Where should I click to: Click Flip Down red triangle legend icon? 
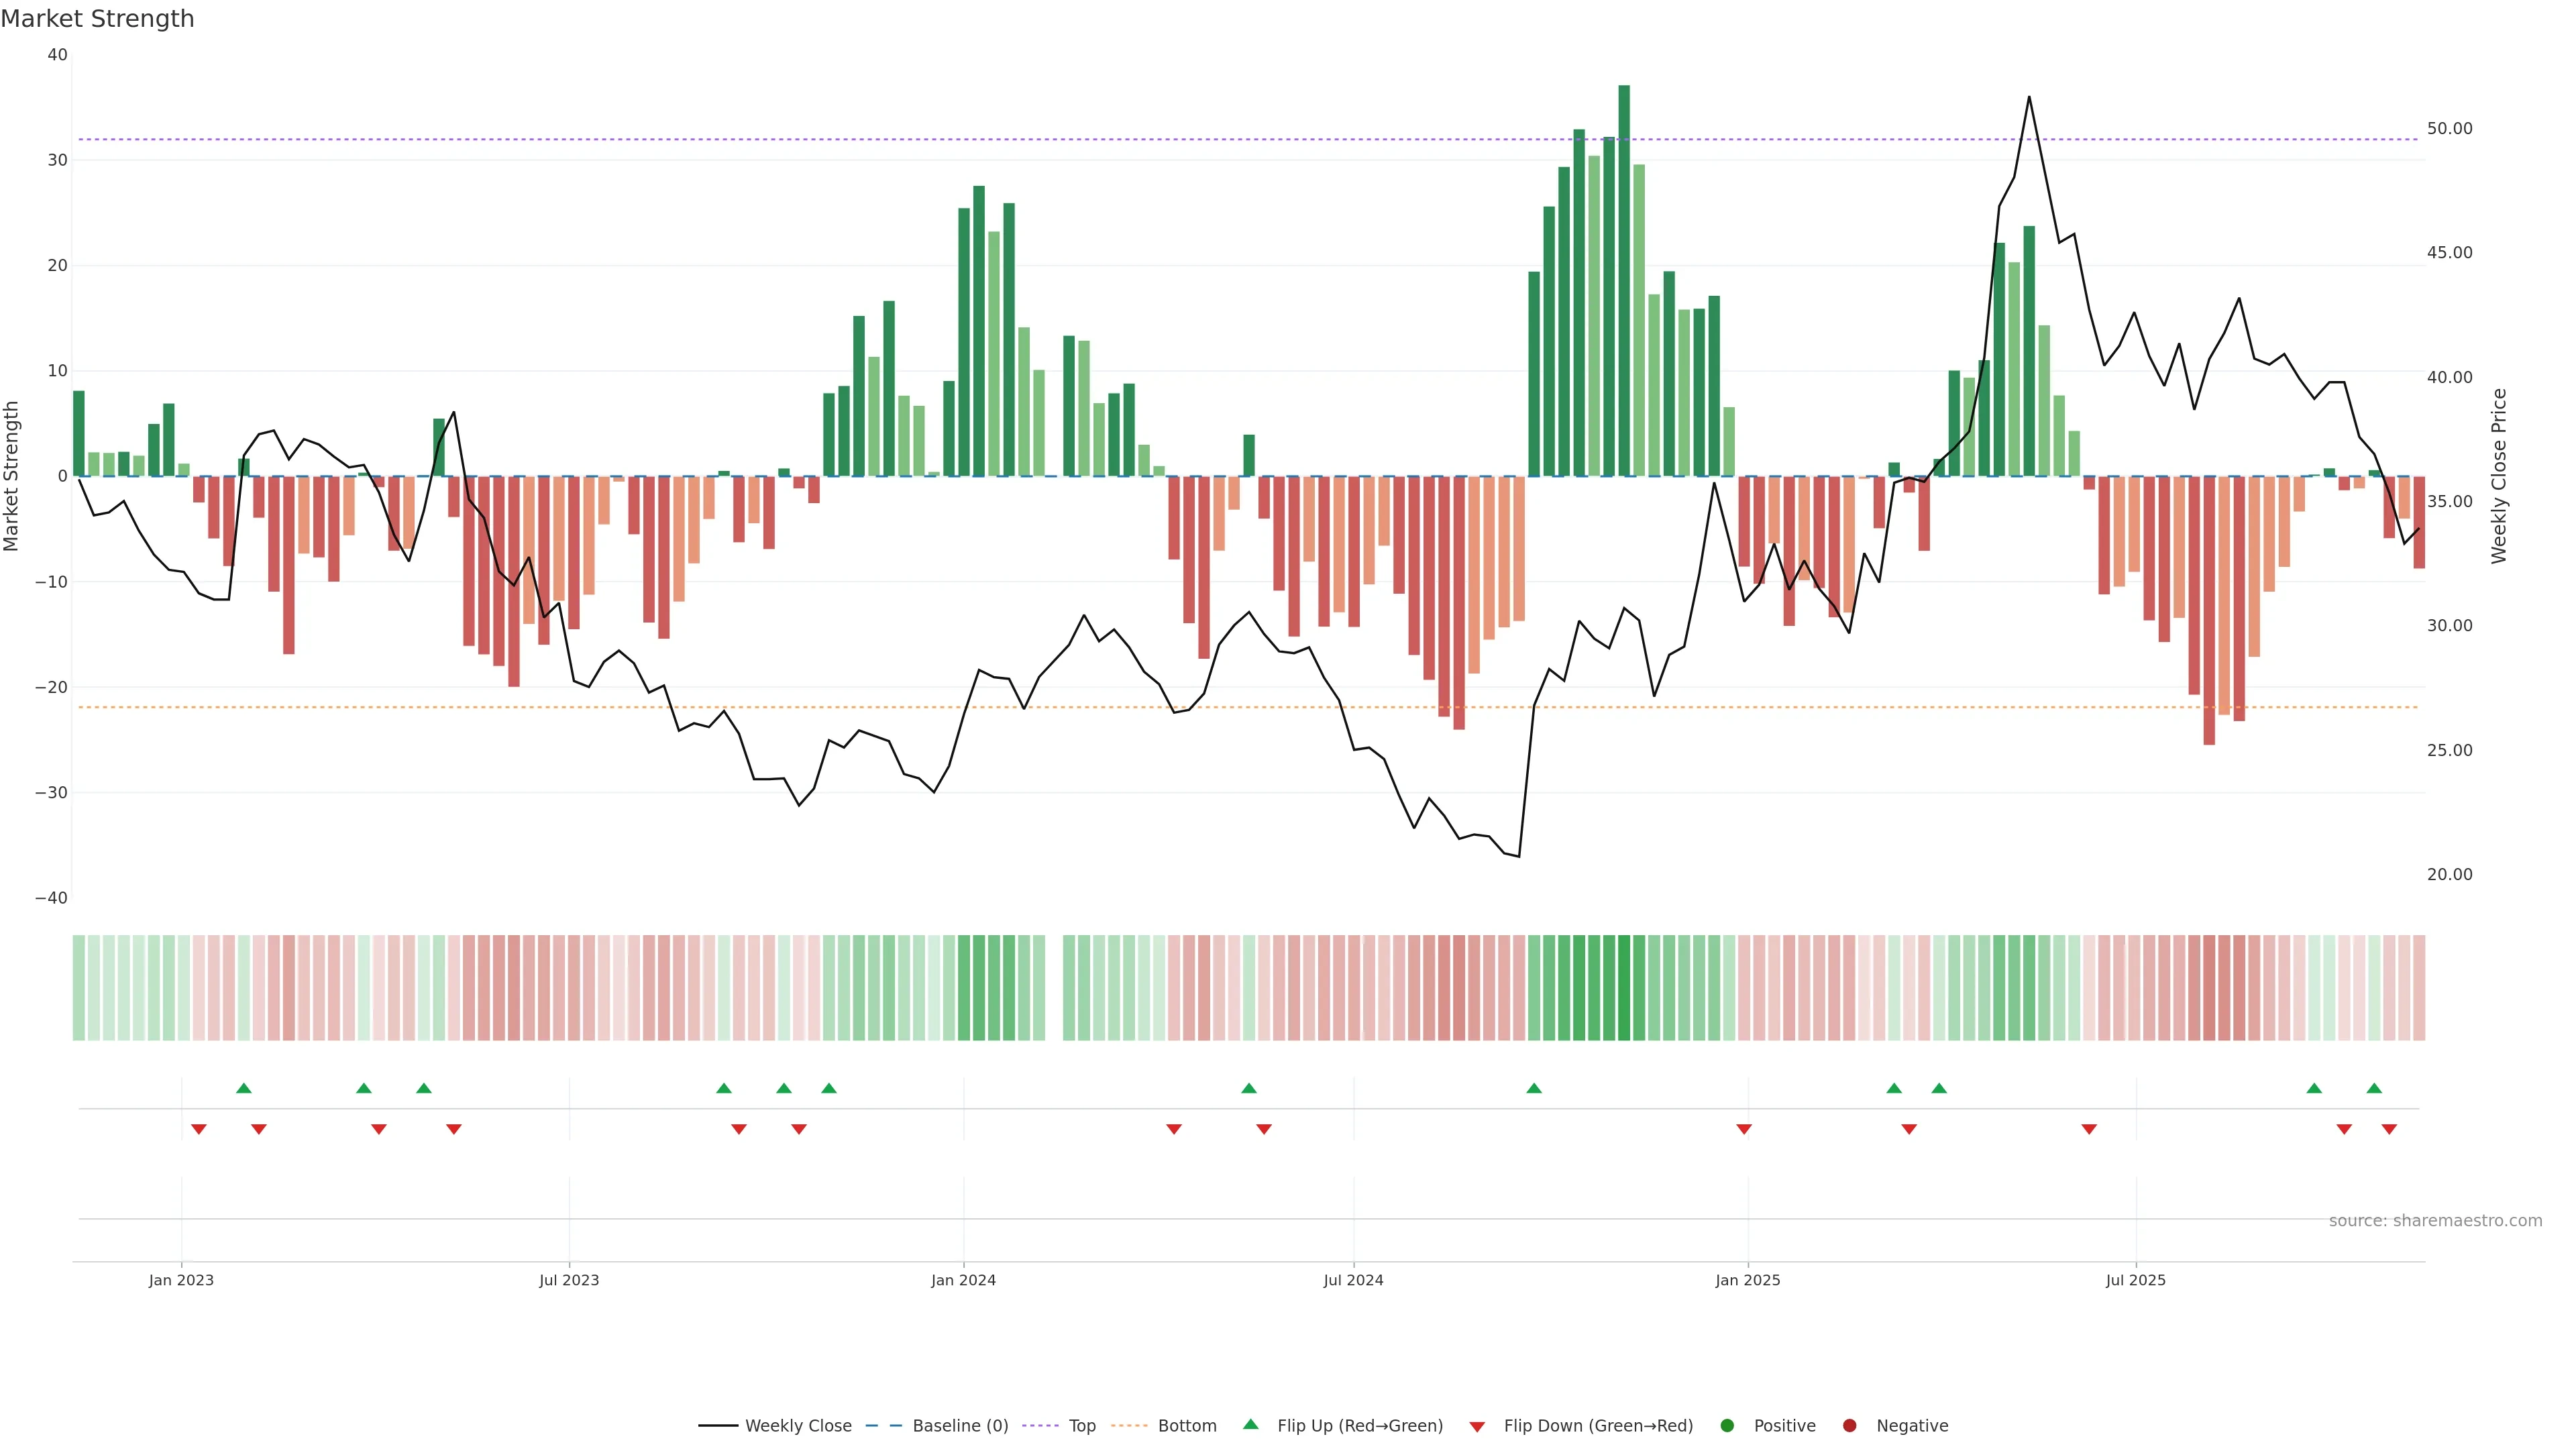click(1477, 1426)
